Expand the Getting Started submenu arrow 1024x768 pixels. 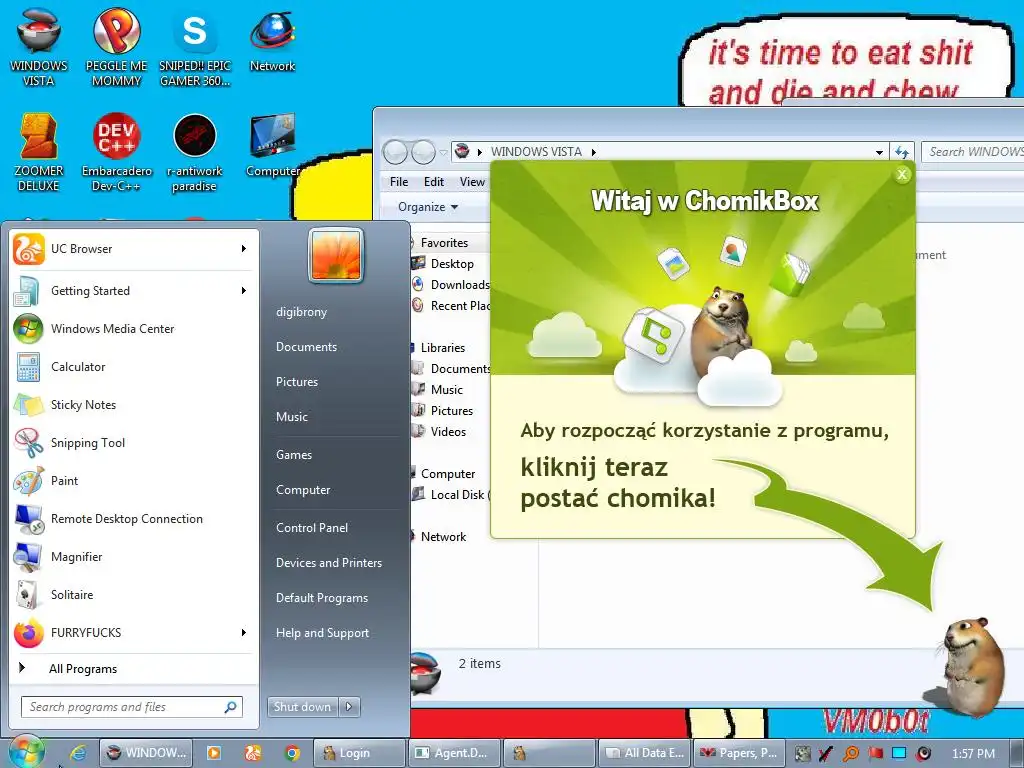point(244,291)
